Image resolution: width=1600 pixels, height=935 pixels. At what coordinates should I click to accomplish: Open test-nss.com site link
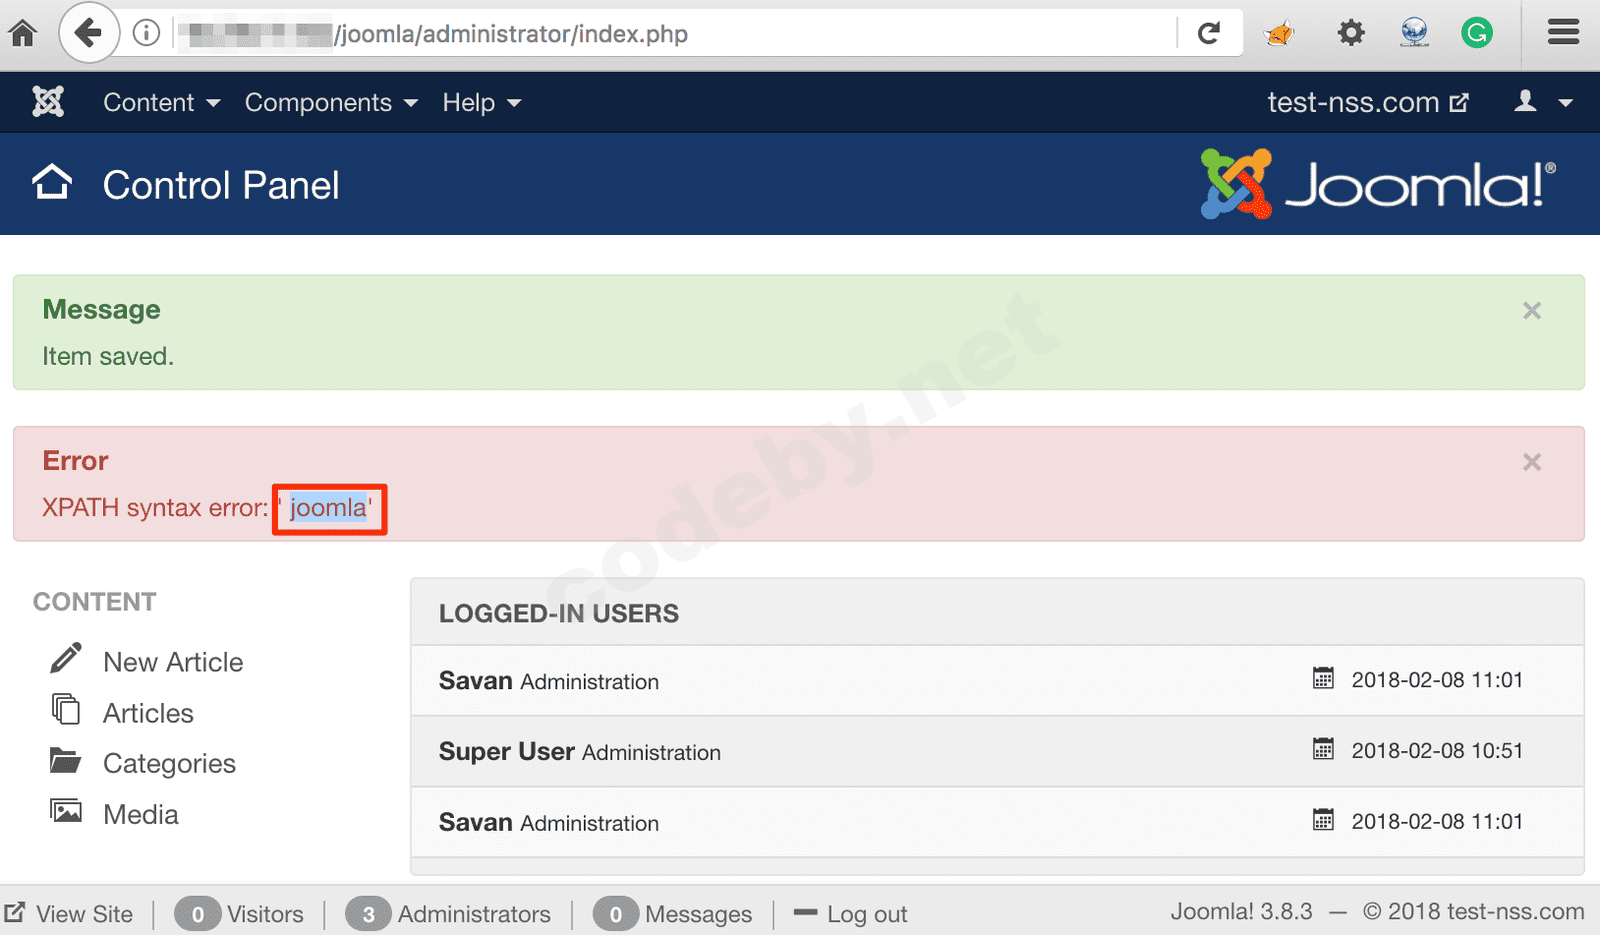[1368, 102]
